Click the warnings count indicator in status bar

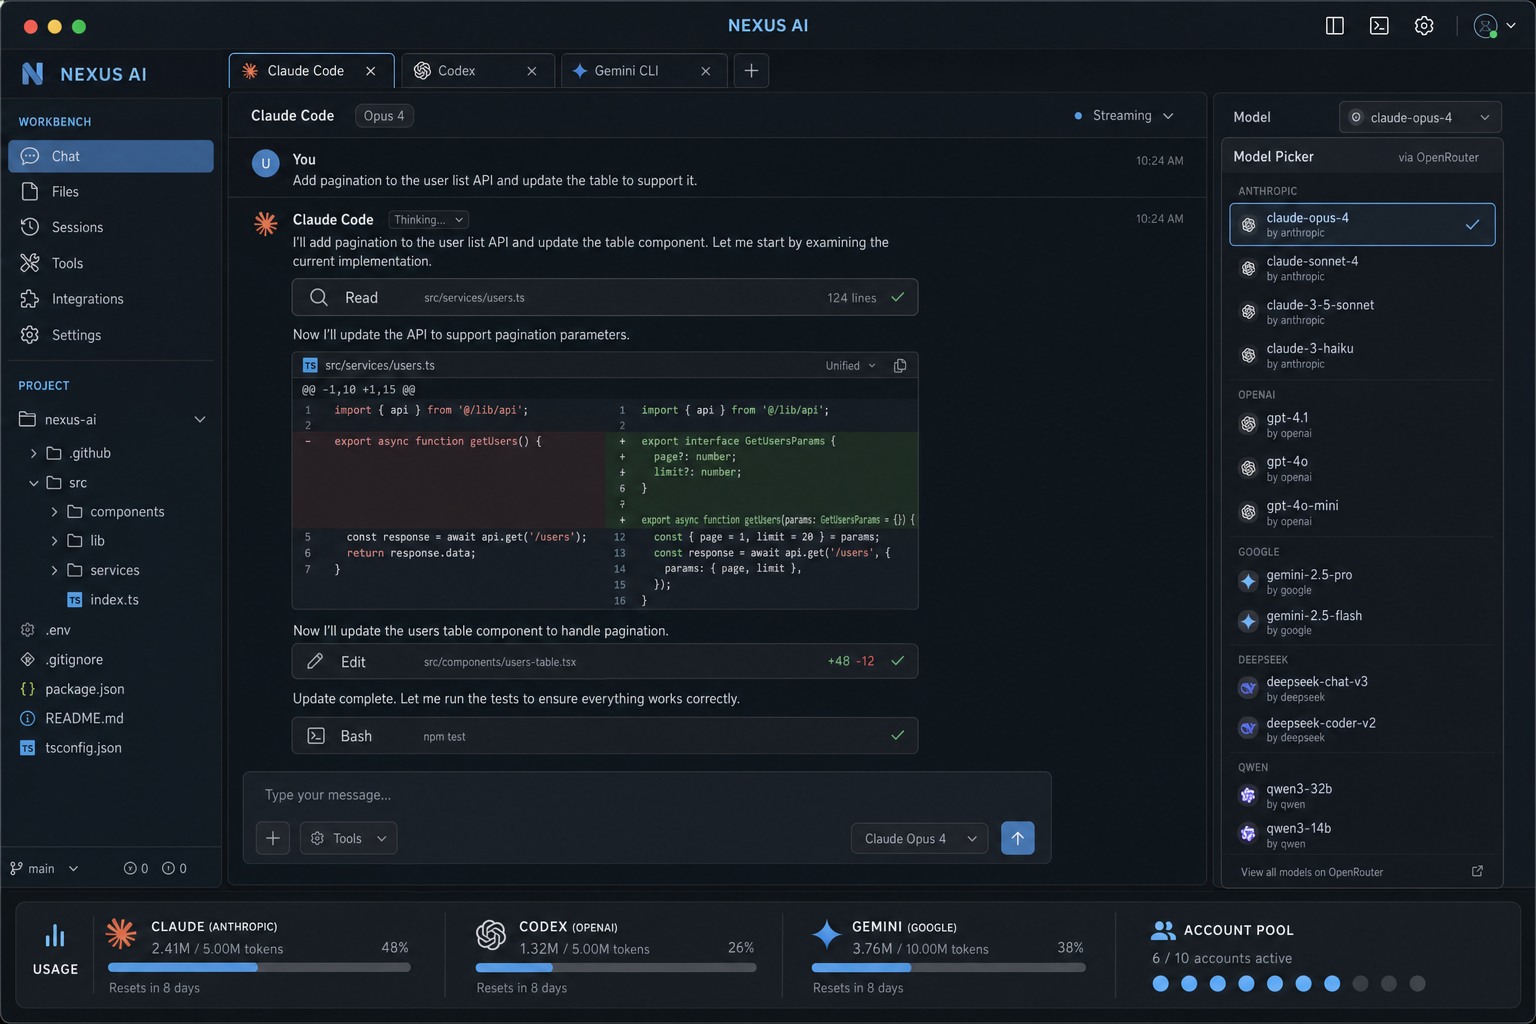[175, 869]
